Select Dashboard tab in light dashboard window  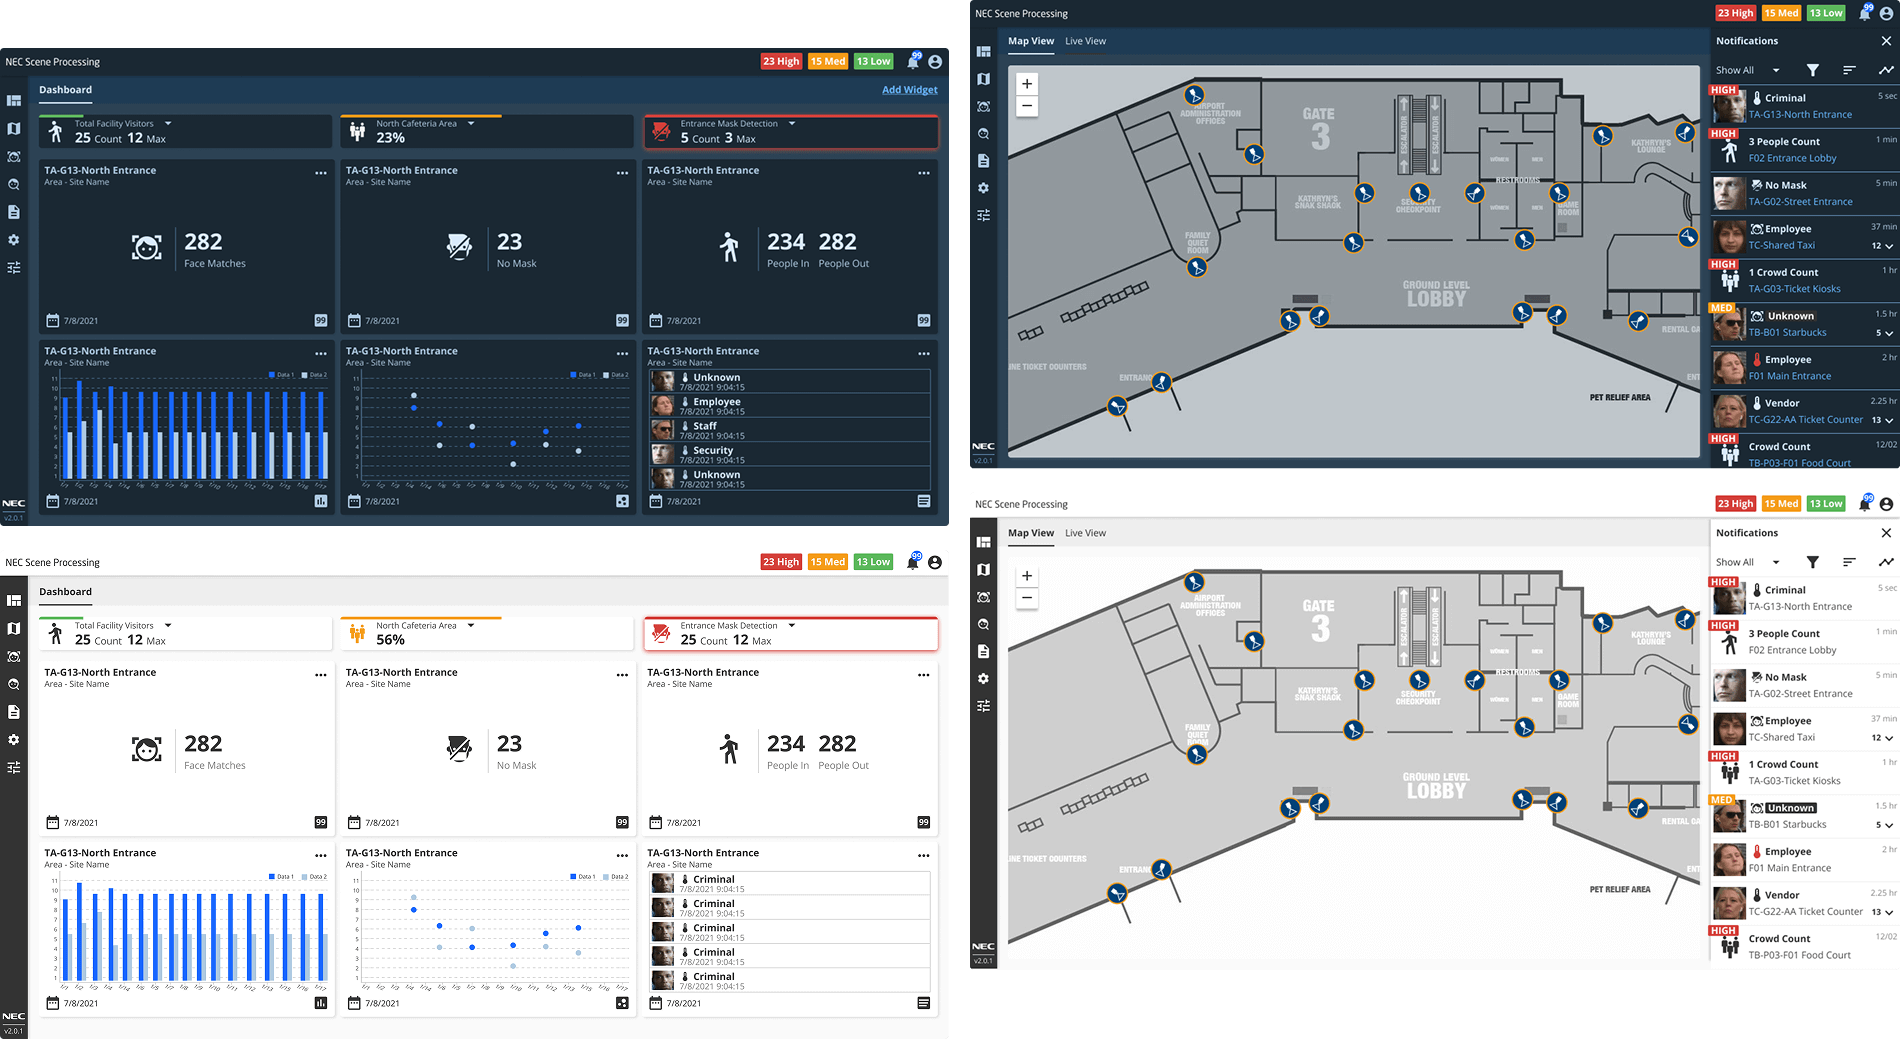(65, 592)
